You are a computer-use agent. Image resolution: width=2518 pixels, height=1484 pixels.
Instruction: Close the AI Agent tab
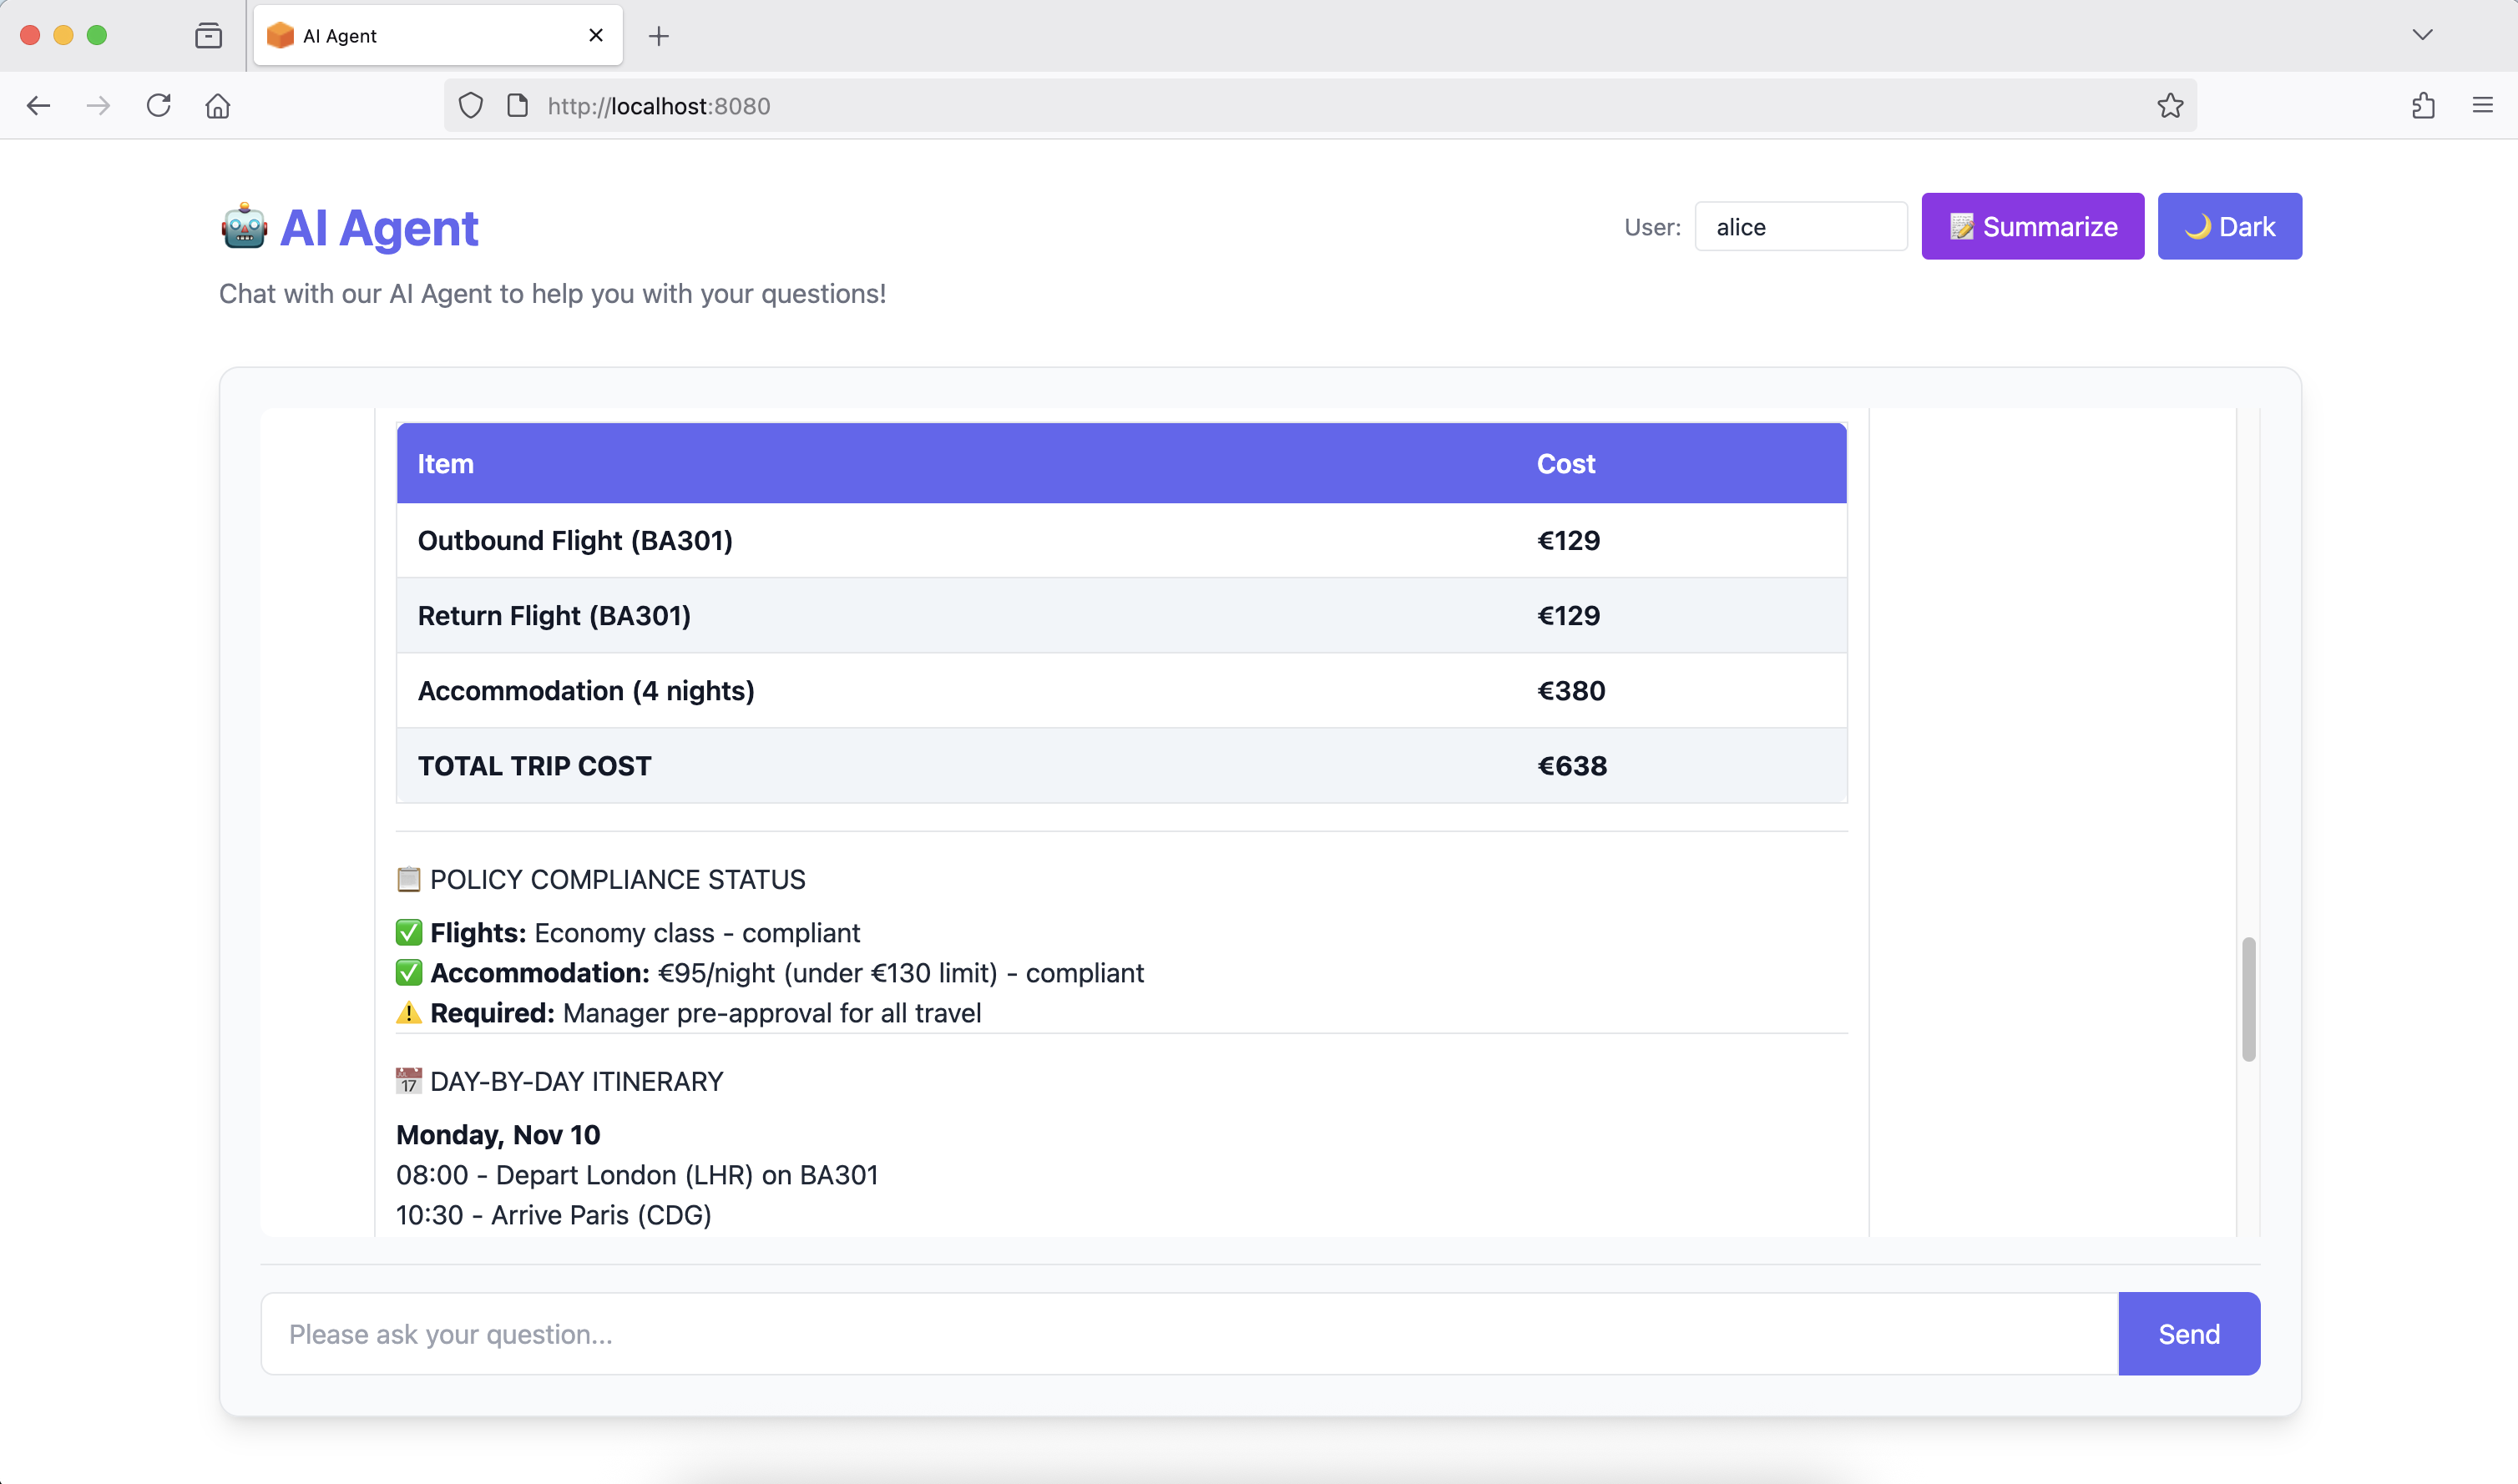pos(596,36)
